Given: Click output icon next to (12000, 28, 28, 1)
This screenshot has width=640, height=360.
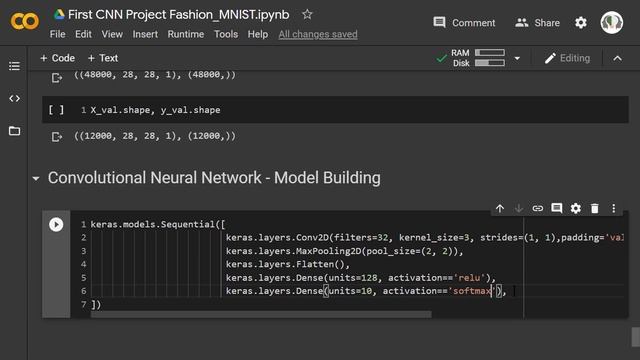Looking at the screenshot, I should pyautogui.click(x=57, y=136).
